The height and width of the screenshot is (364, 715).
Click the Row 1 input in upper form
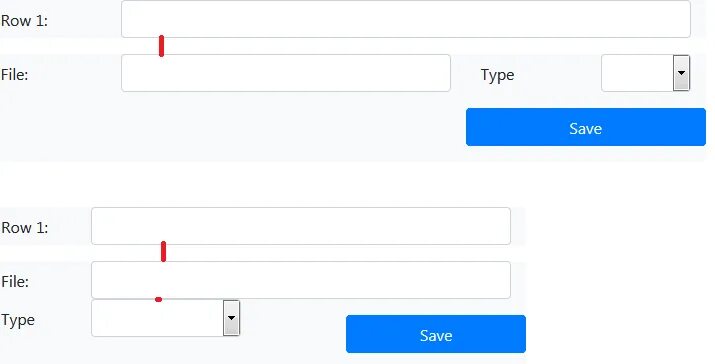[406, 19]
